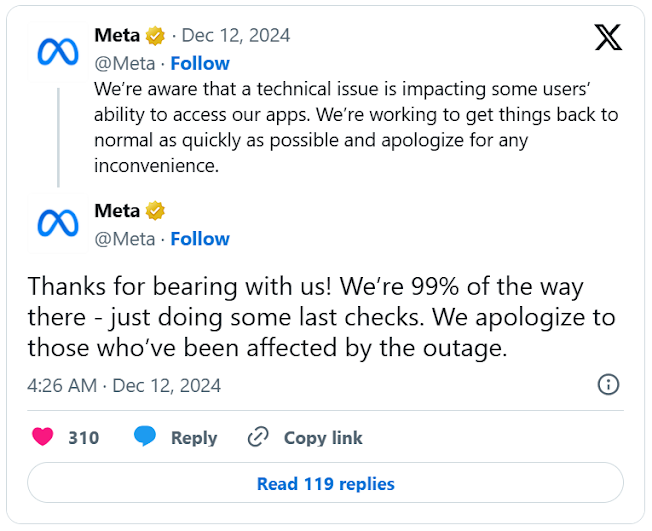This screenshot has width=652, height=531.
Task: Open the tweet info icon
Action: (x=608, y=384)
